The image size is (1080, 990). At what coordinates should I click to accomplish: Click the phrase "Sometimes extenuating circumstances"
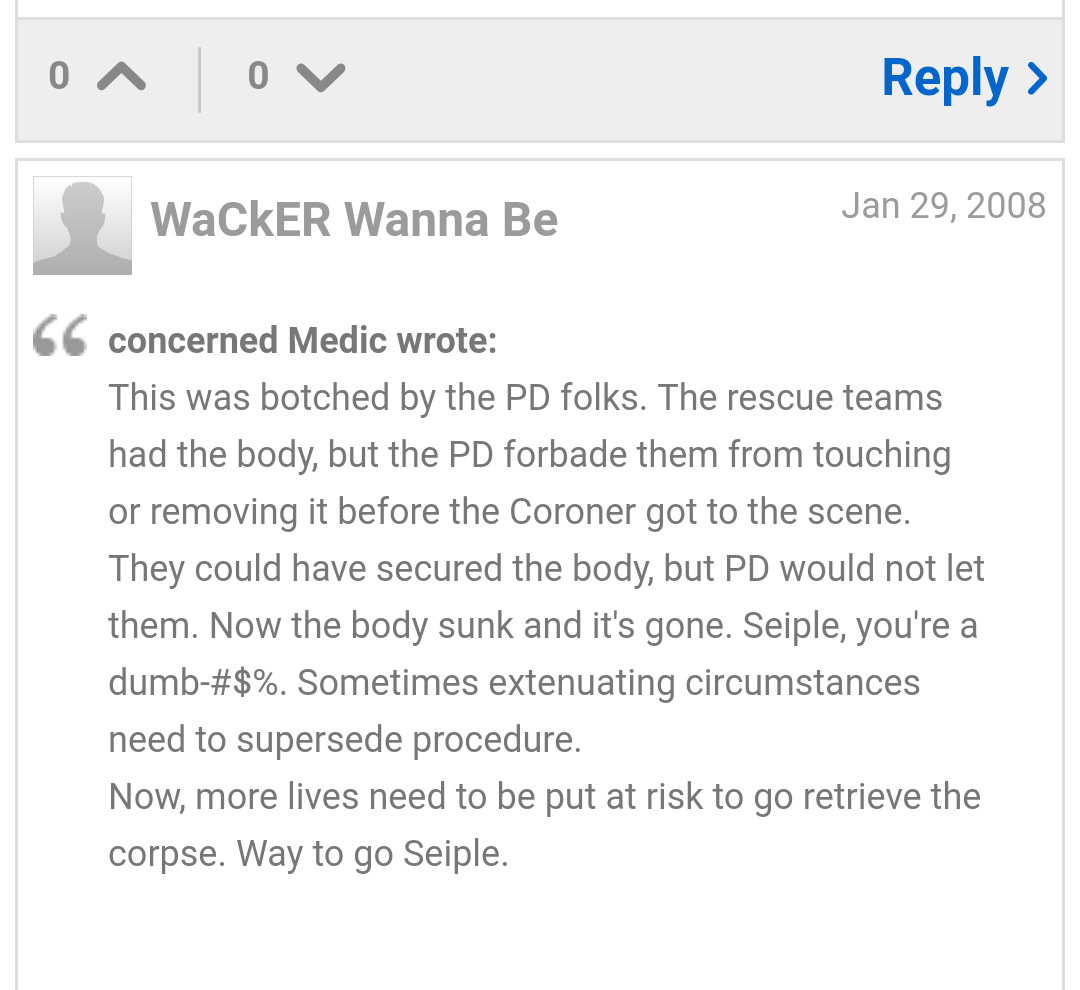608,683
